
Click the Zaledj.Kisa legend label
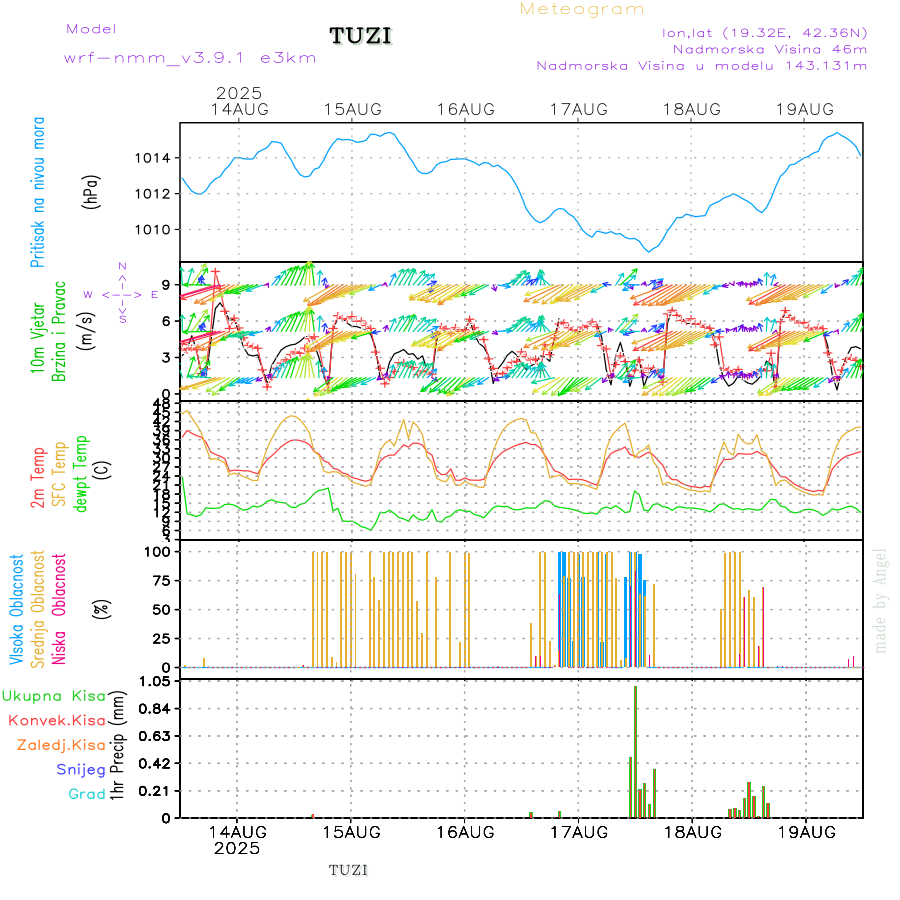[61, 745]
